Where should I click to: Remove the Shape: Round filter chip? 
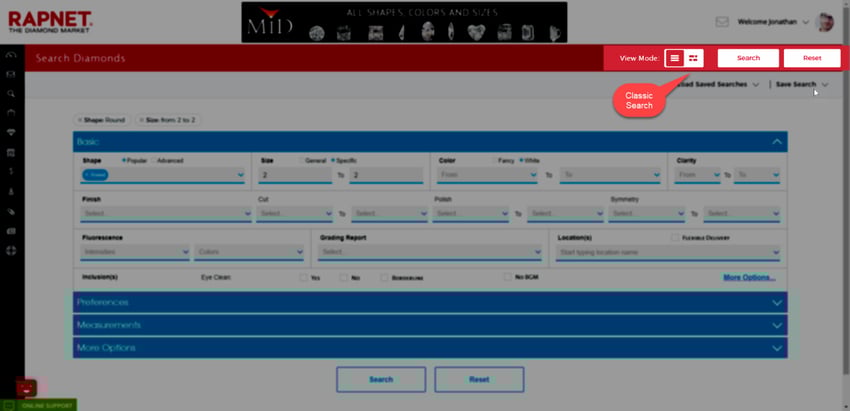79,120
